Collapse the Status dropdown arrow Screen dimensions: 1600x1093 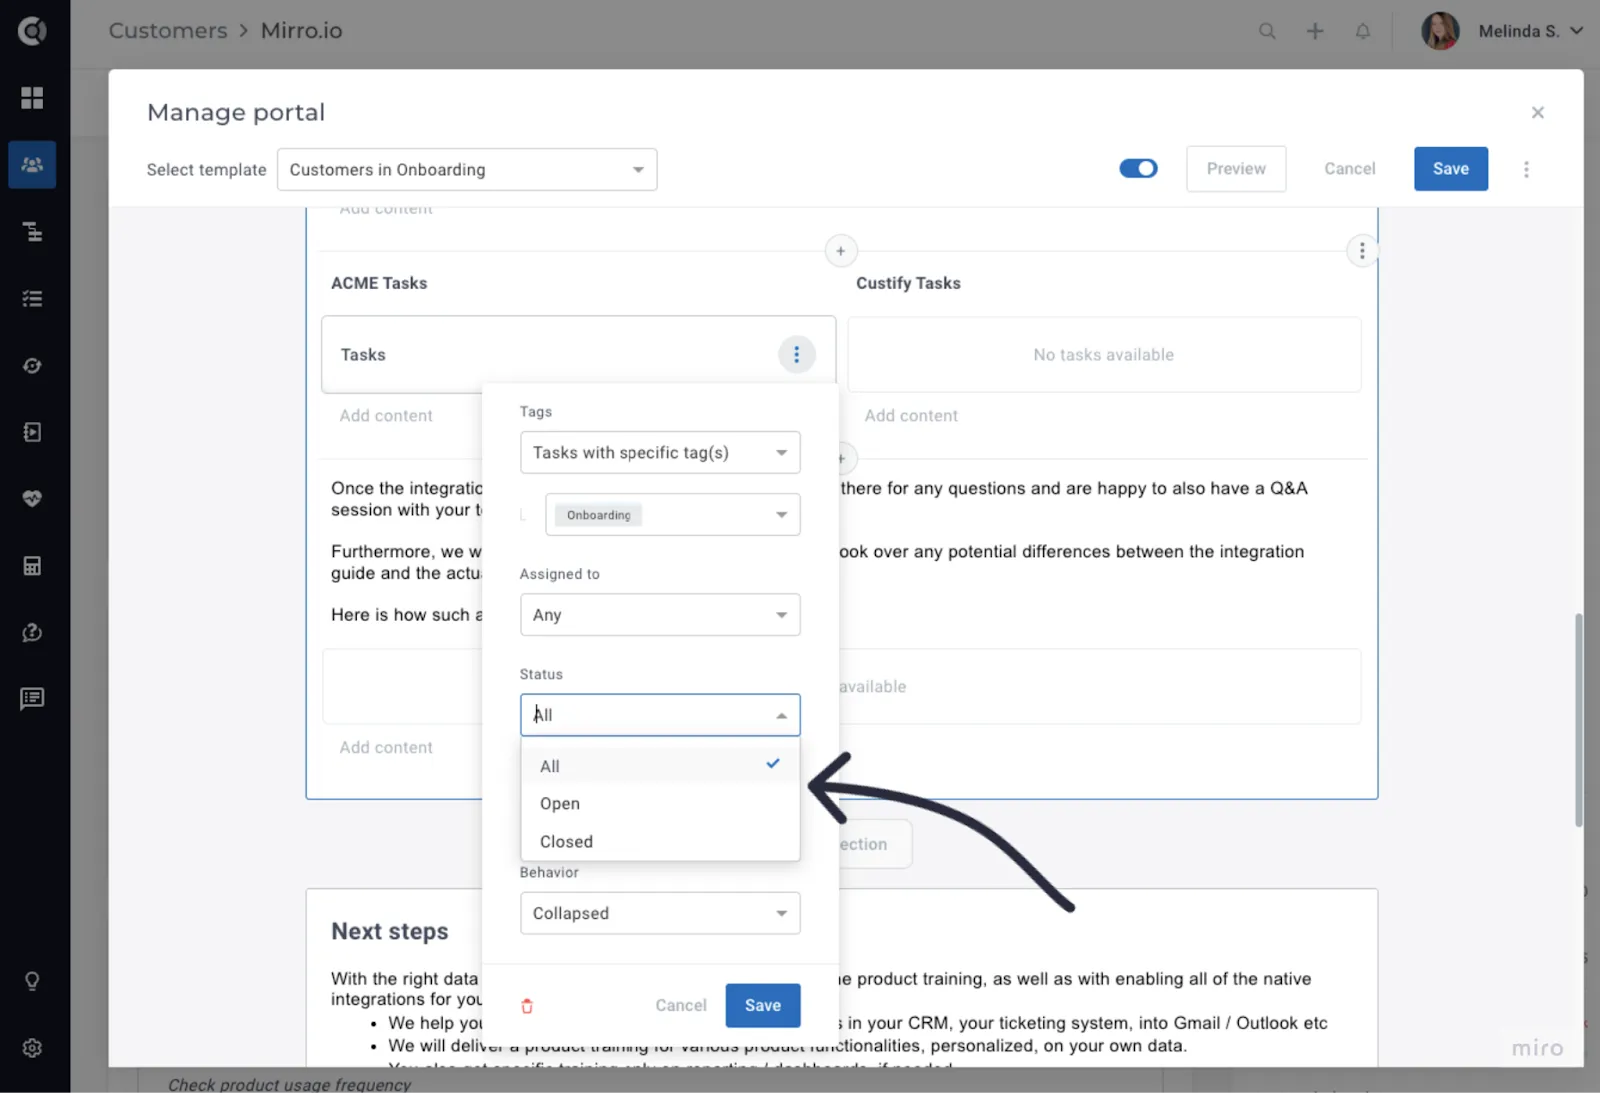coord(781,715)
